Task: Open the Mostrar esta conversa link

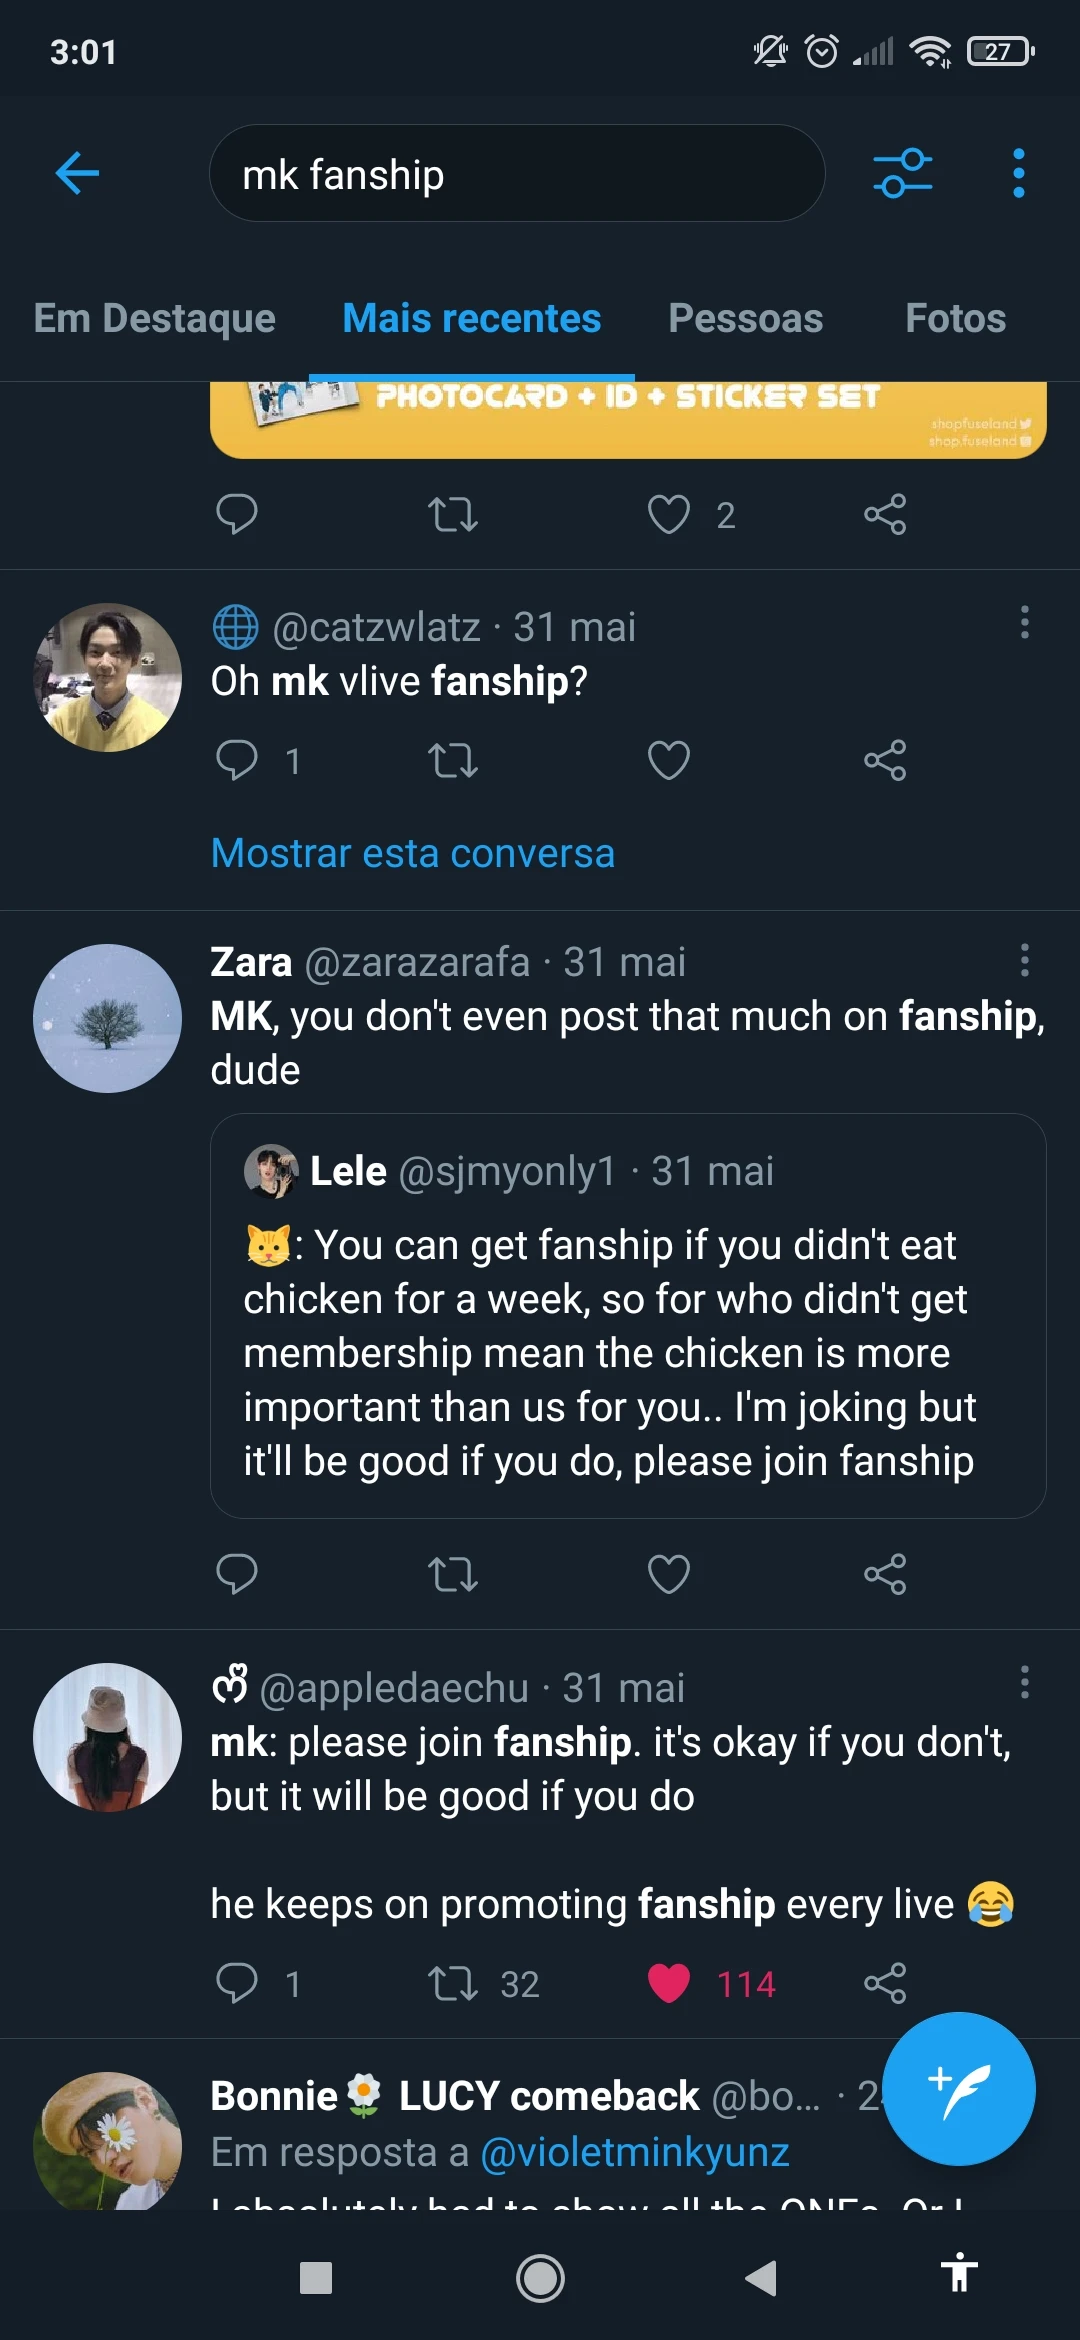Action: [x=413, y=853]
